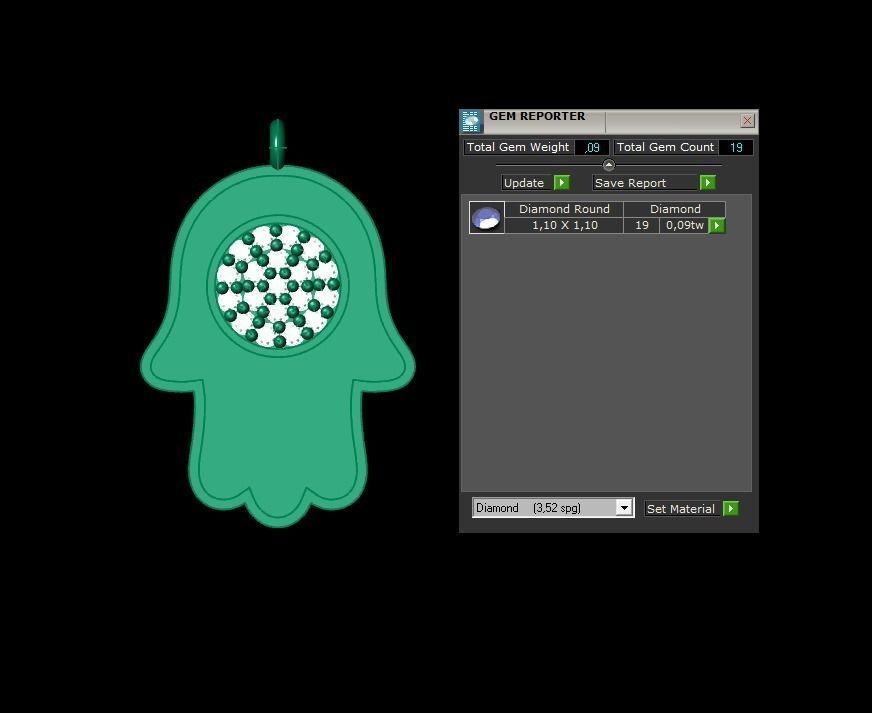872x713 pixels.
Task: Click the GEM REPORTER title text
Action: [x=537, y=116]
